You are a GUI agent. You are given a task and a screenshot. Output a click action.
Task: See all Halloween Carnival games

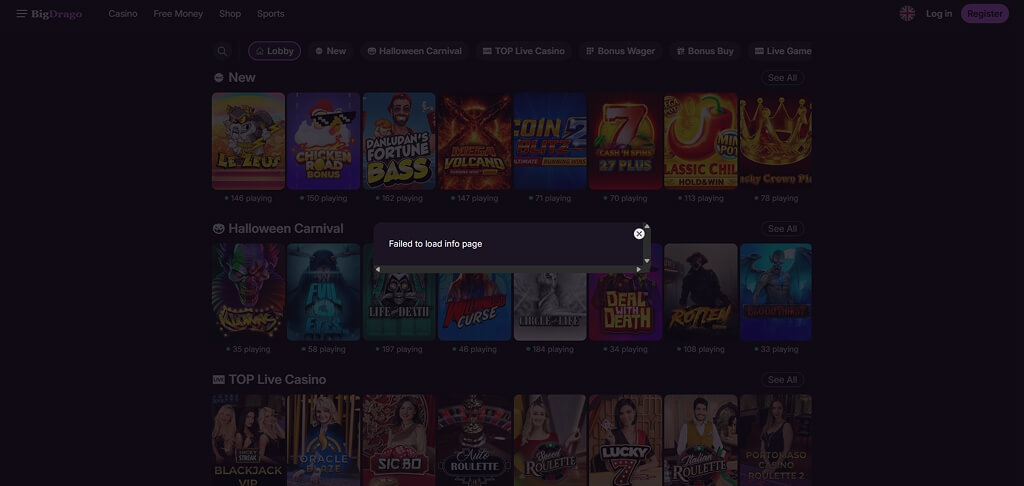tap(782, 229)
